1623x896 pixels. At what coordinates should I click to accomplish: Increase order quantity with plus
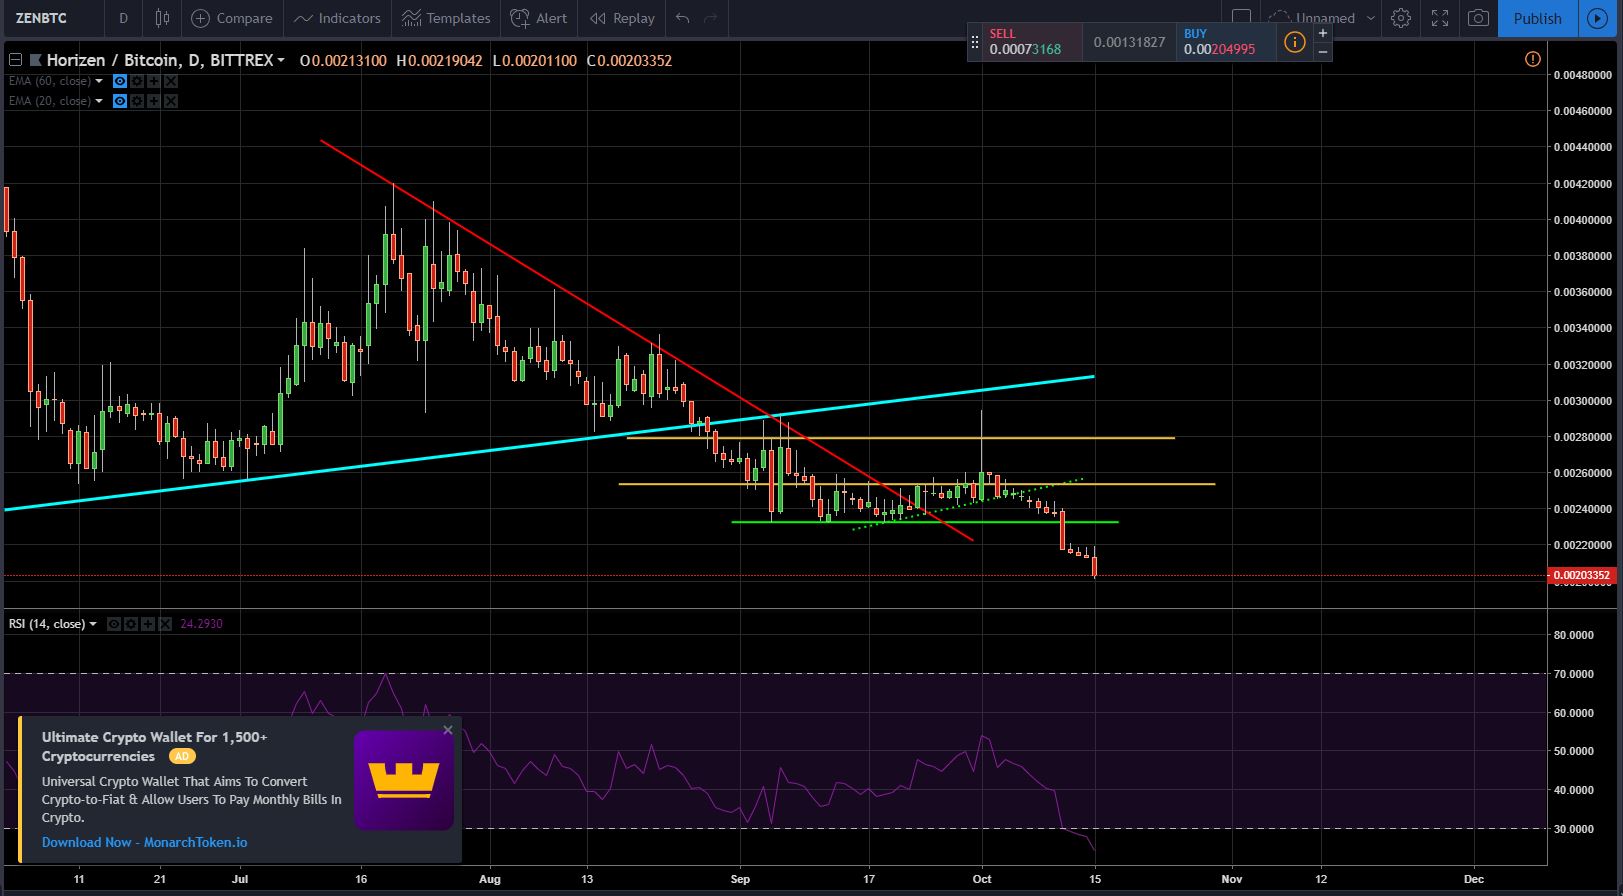pos(1323,33)
